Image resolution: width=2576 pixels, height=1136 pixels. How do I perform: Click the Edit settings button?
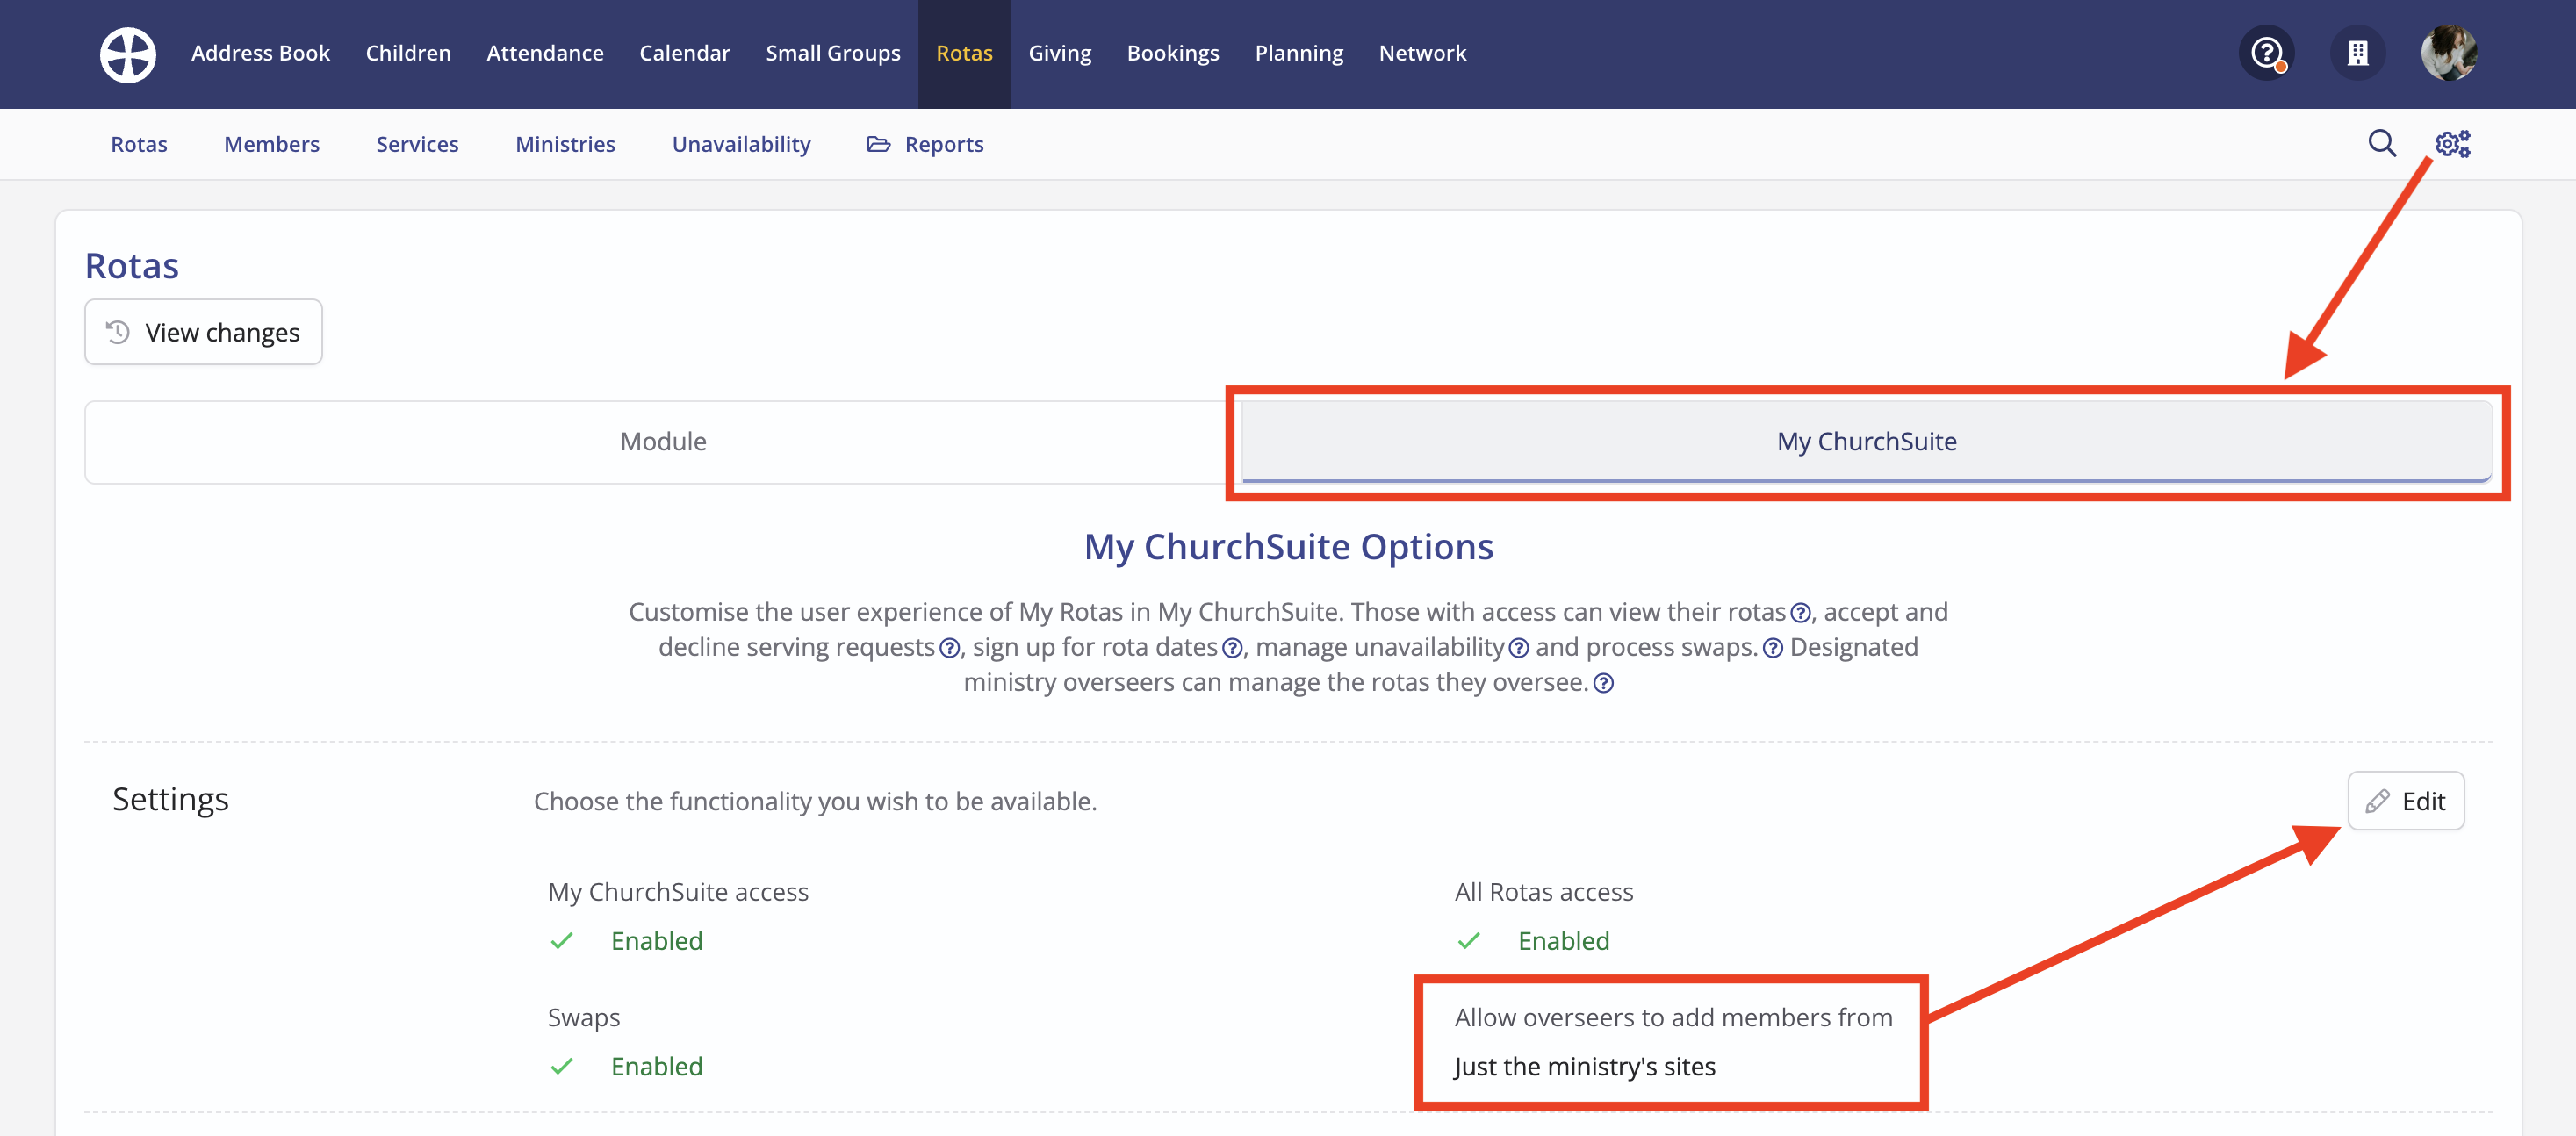(x=2406, y=801)
